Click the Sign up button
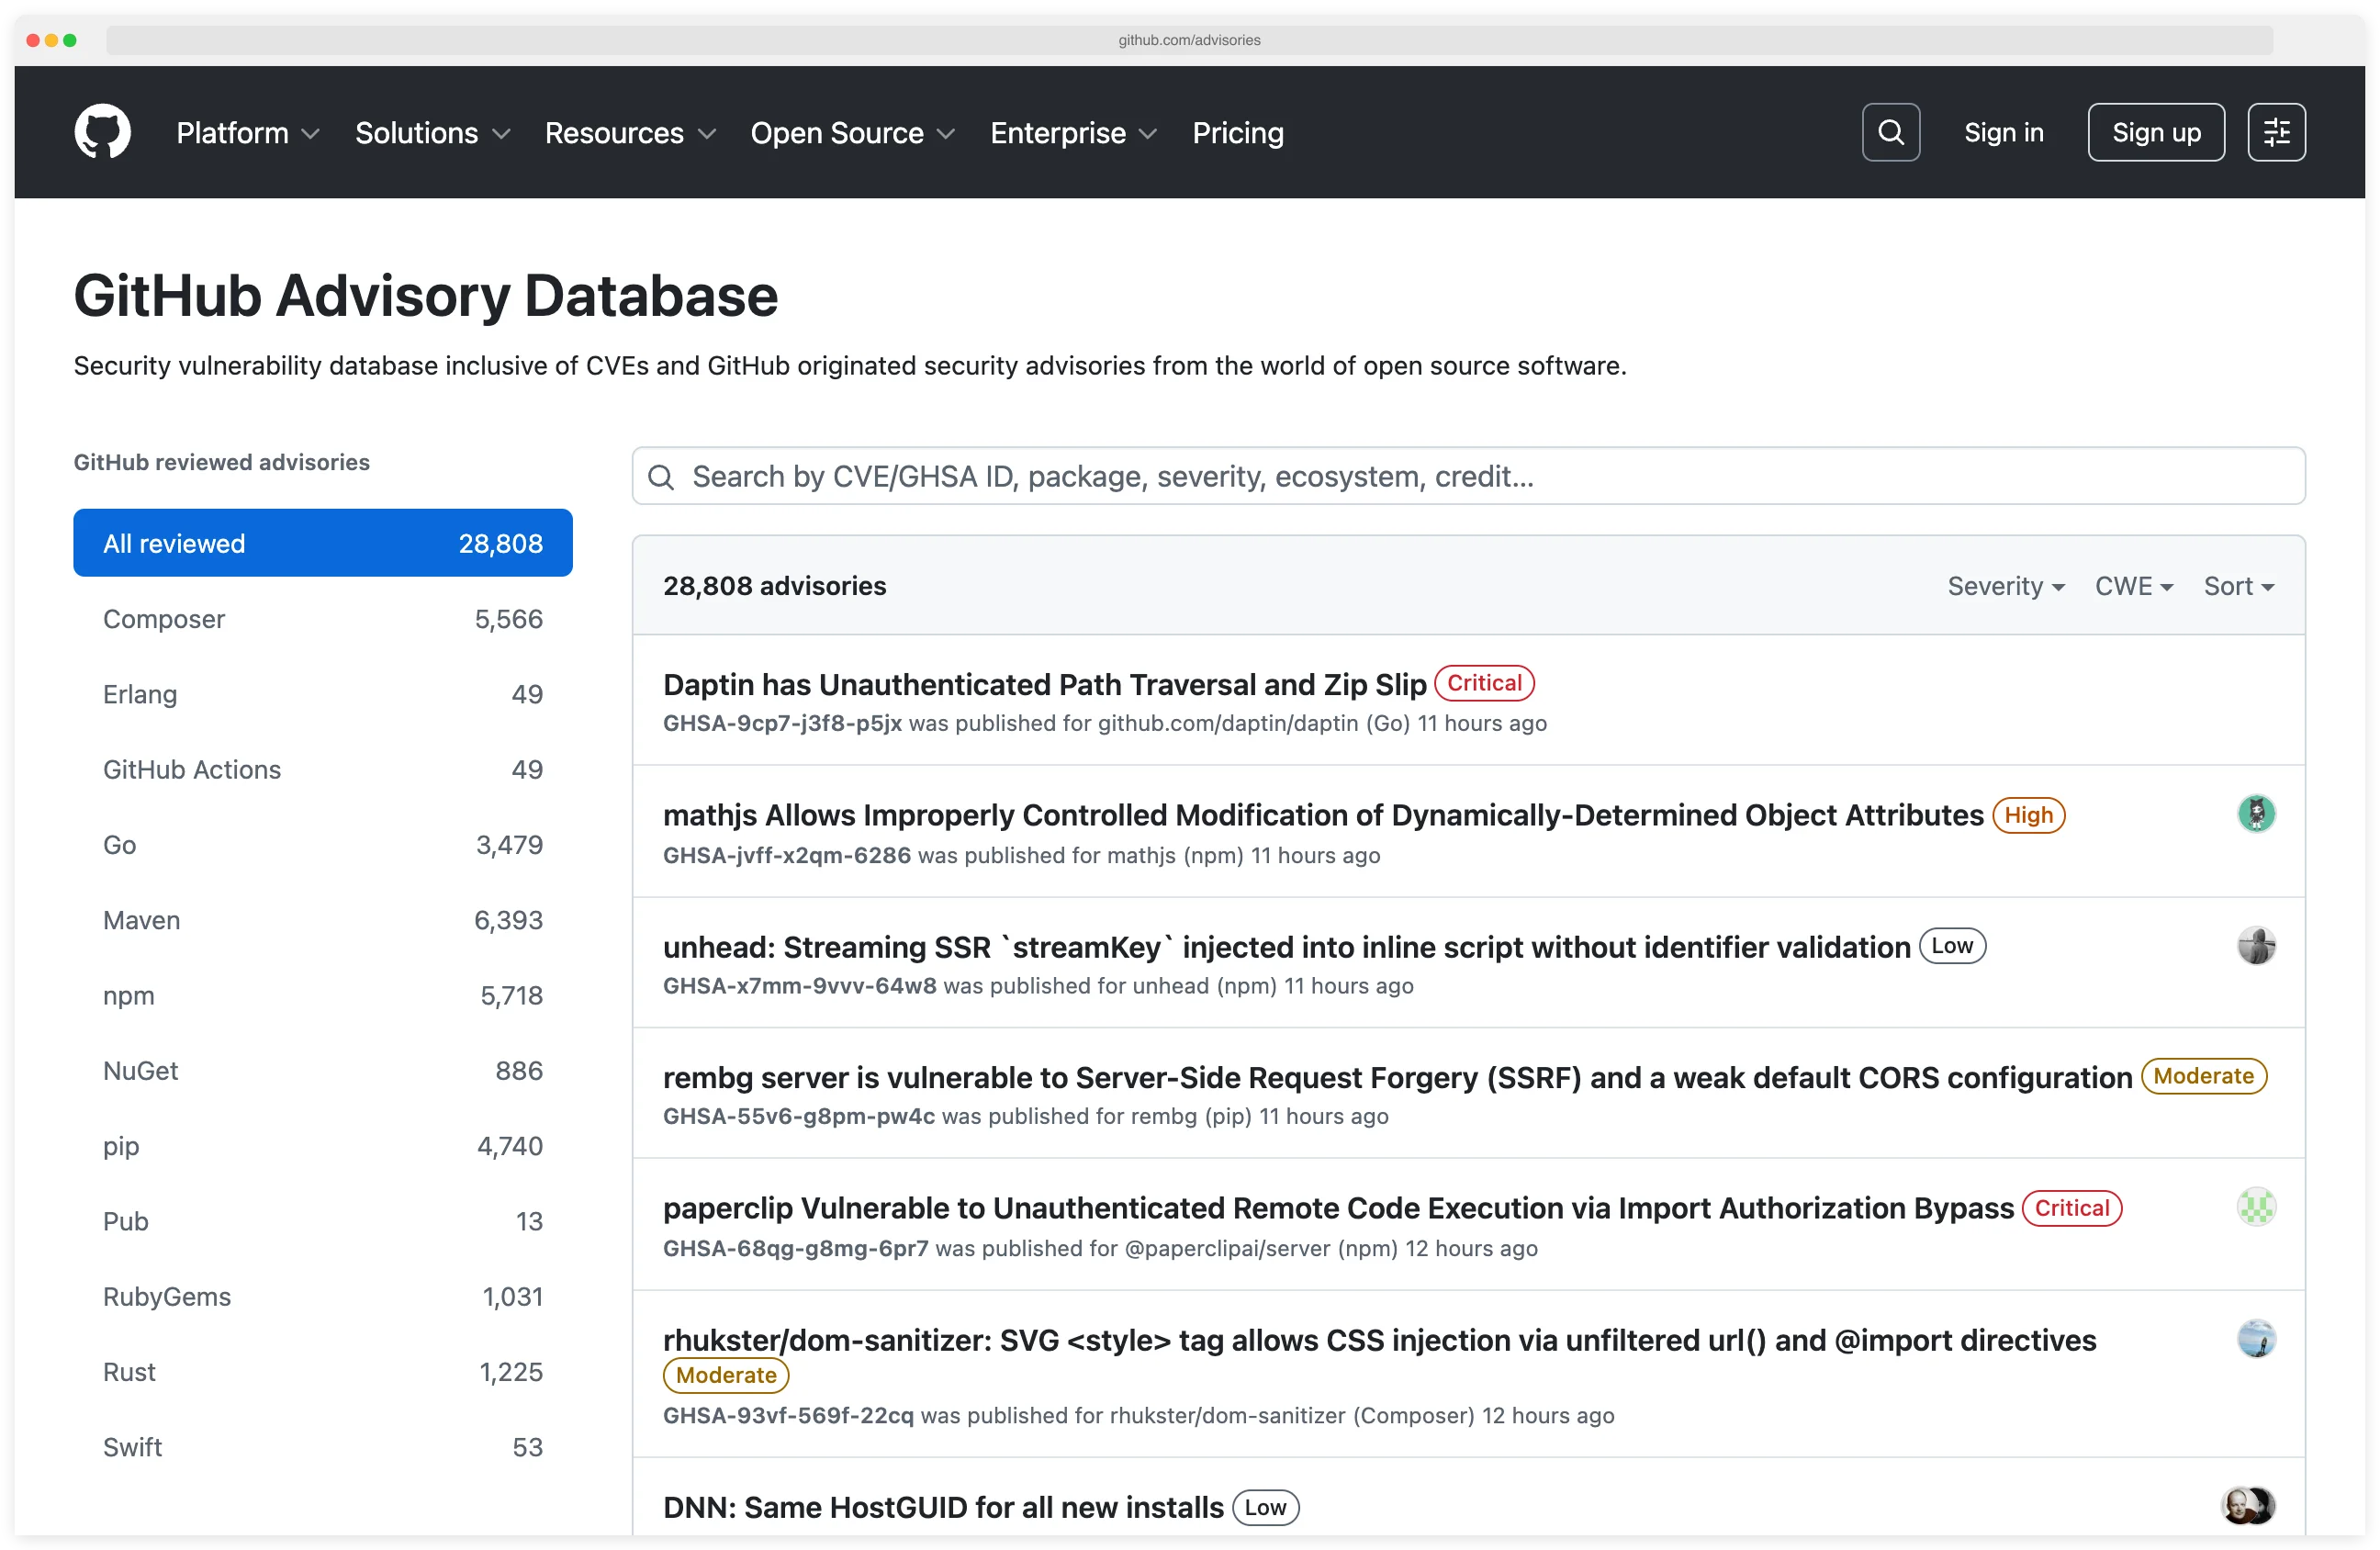 (2155, 131)
